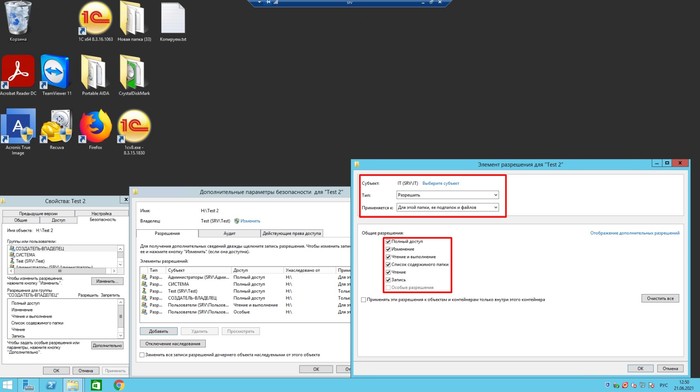Toggle the Чтение и выполнение checkbox
The image size is (700, 392).
point(388,257)
